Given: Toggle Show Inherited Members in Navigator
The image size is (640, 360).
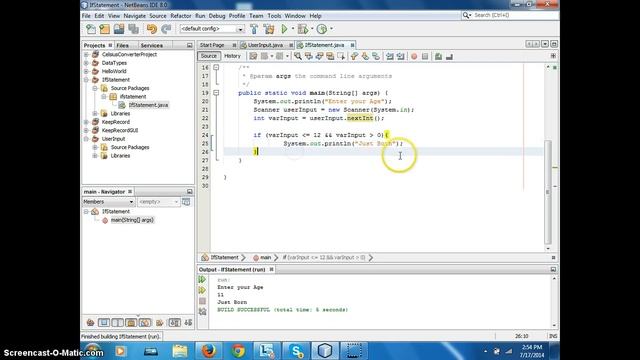Looking at the screenshot, I should [x=90, y=323].
